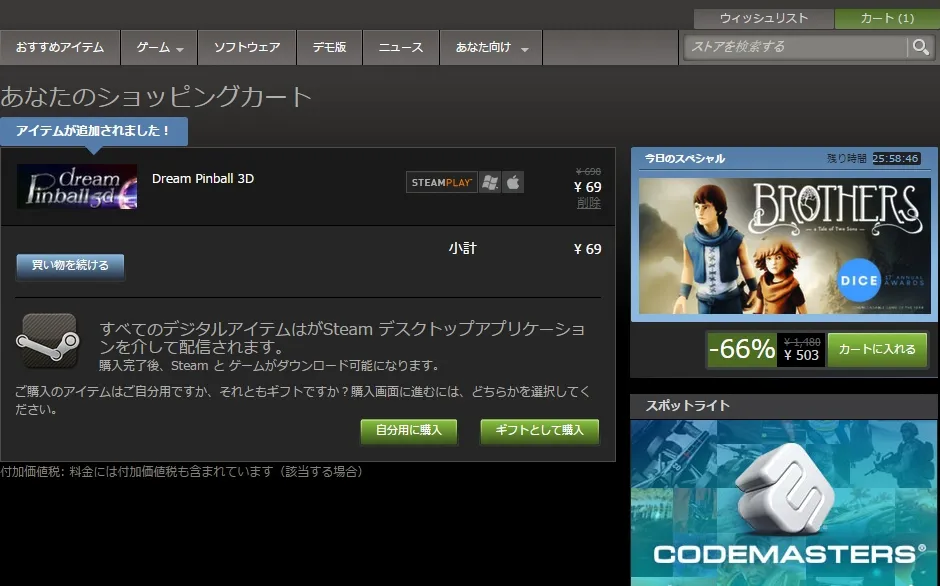This screenshot has width=940, height=586.
Task: Focus the ストアを検索する search field
Action: pos(796,47)
